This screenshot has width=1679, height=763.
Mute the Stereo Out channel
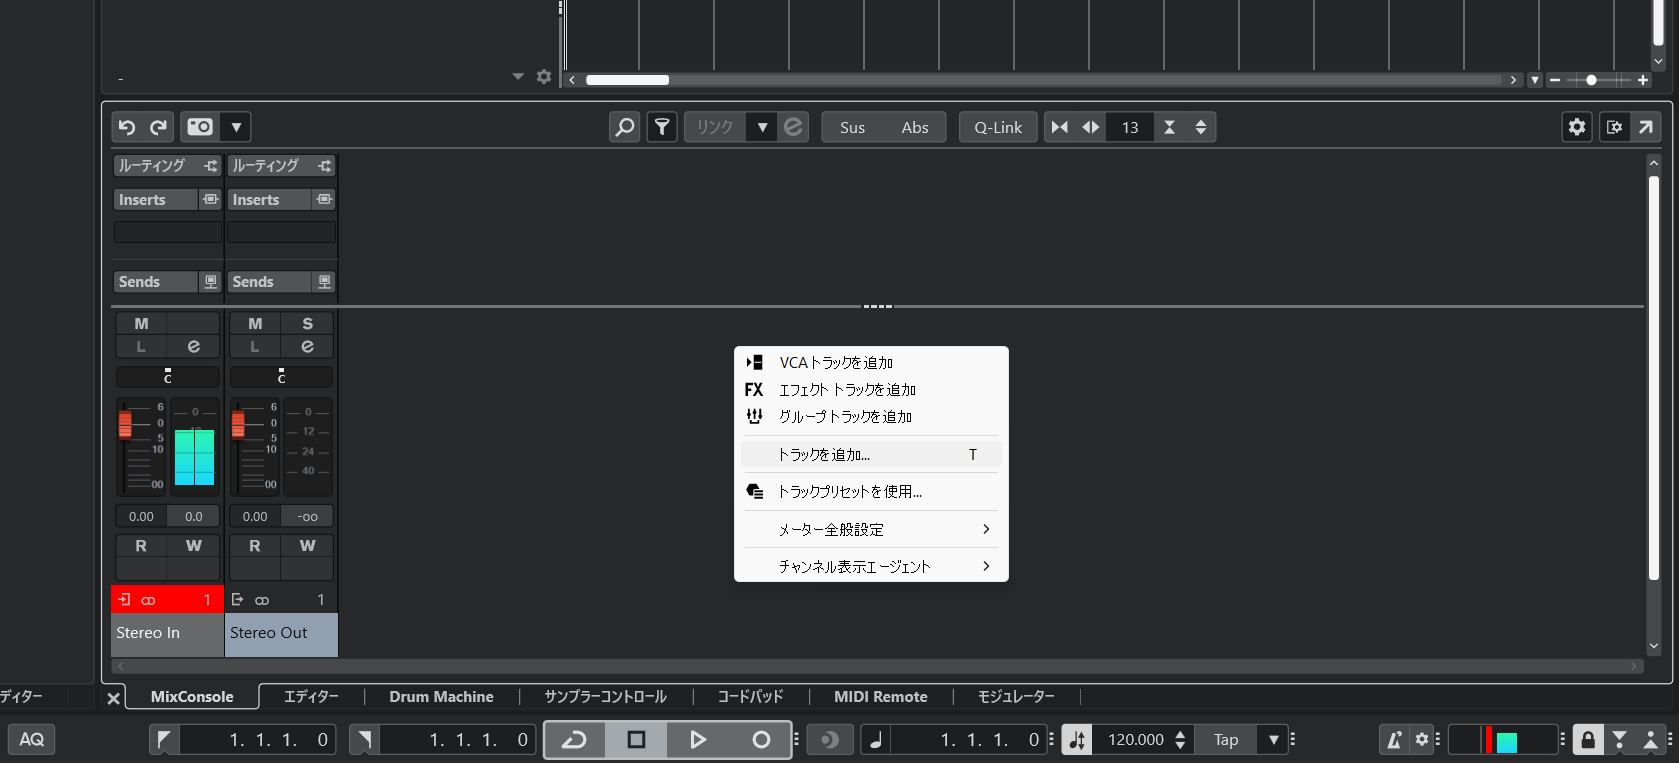click(255, 323)
